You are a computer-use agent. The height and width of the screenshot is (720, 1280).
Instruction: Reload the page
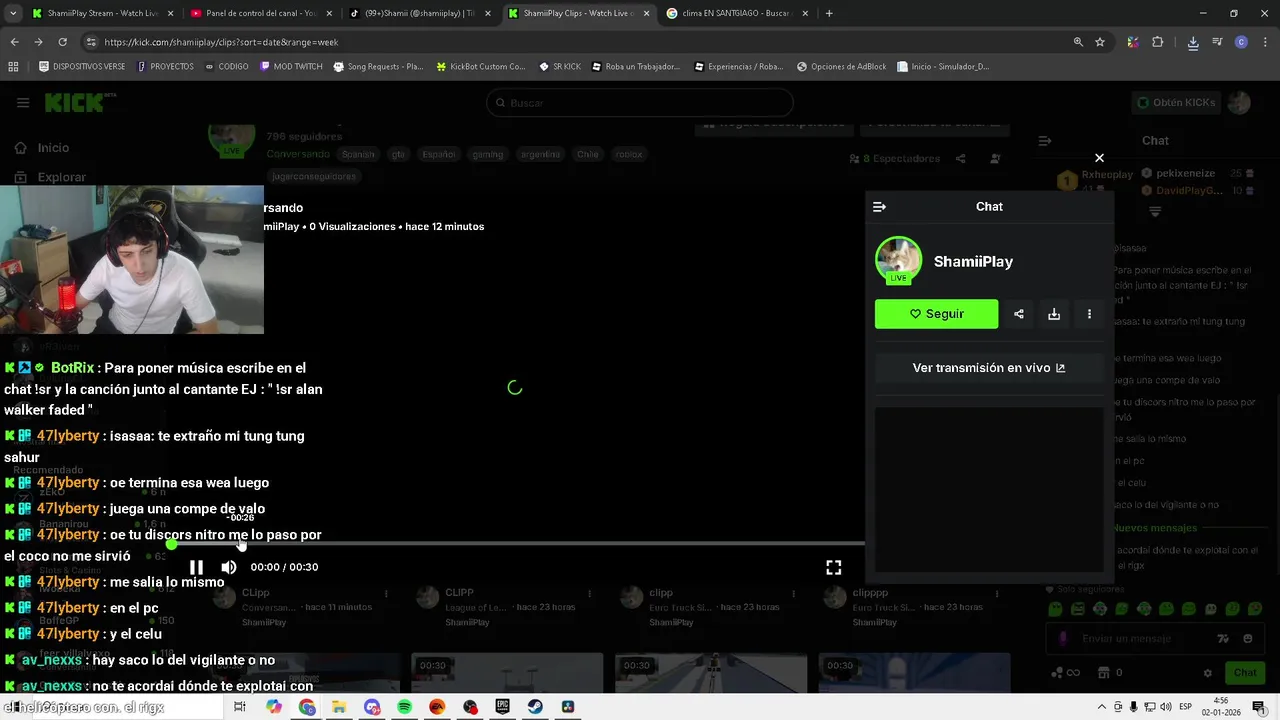point(62,42)
